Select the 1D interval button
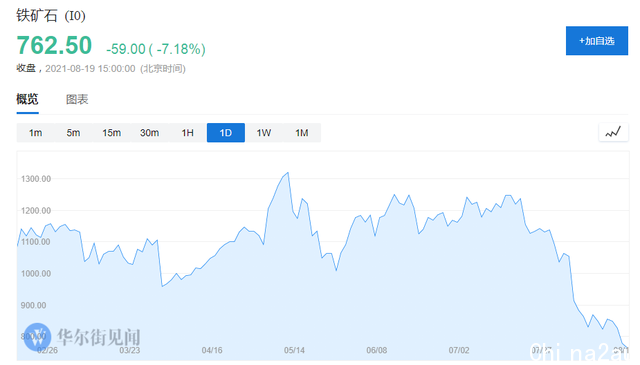This screenshot has height=365, width=640. (x=226, y=133)
